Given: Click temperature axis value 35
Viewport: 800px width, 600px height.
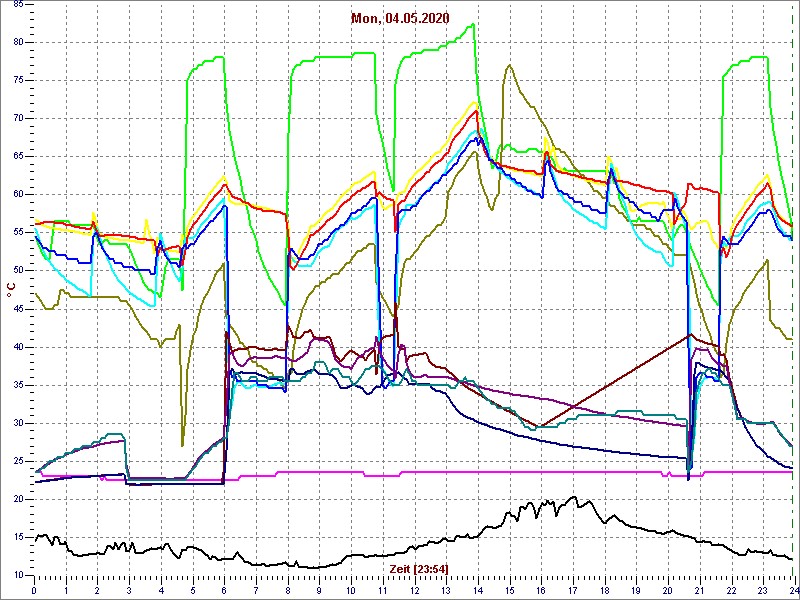Looking at the screenshot, I should point(17,385).
